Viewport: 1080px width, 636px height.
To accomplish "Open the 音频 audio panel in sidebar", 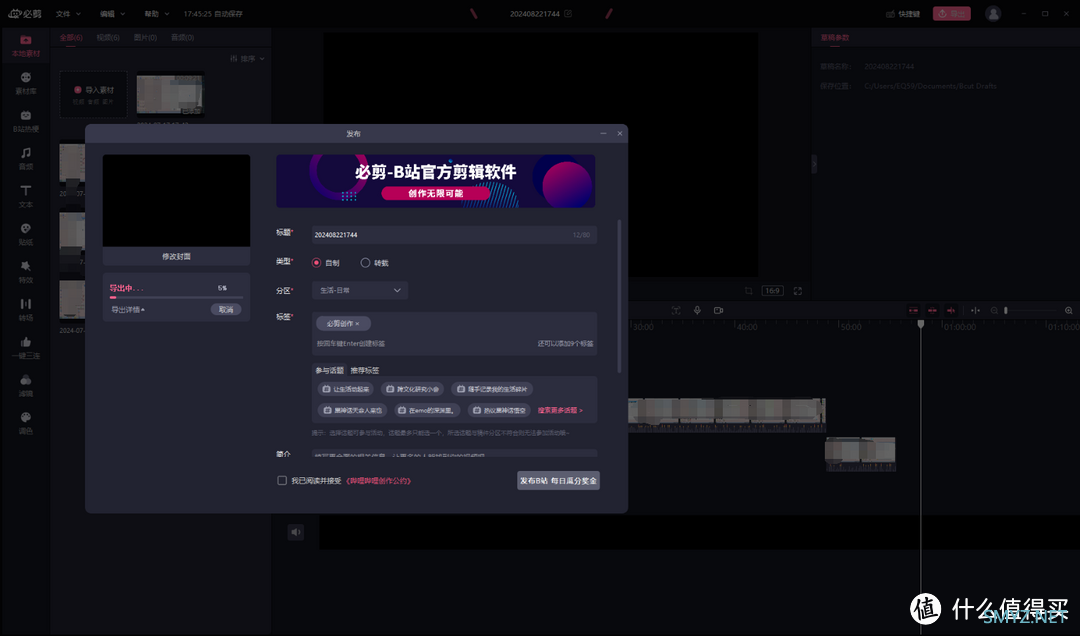I will point(25,158).
